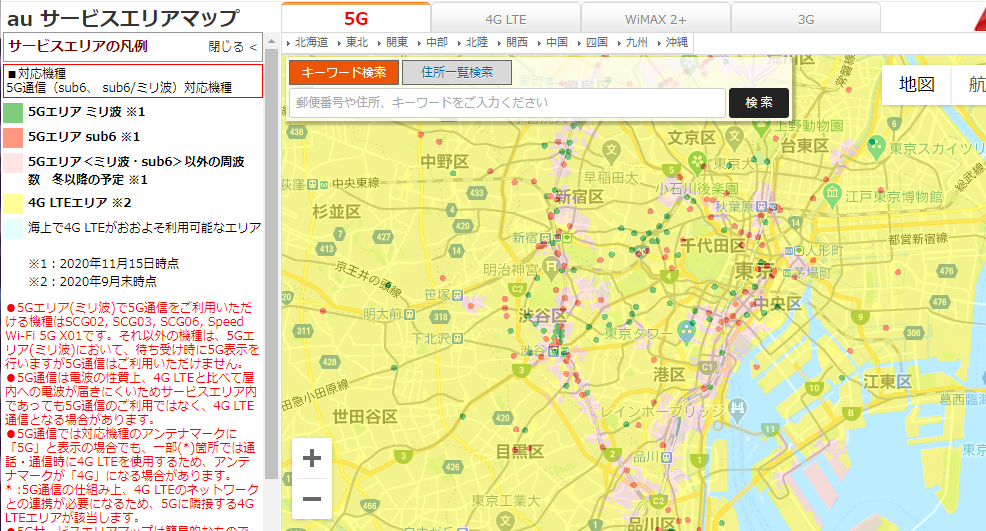This screenshot has height=531, width=986.
Task: Click the サービスエリアの凡例 legend heading
Action: pyautogui.click(x=78, y=47)
